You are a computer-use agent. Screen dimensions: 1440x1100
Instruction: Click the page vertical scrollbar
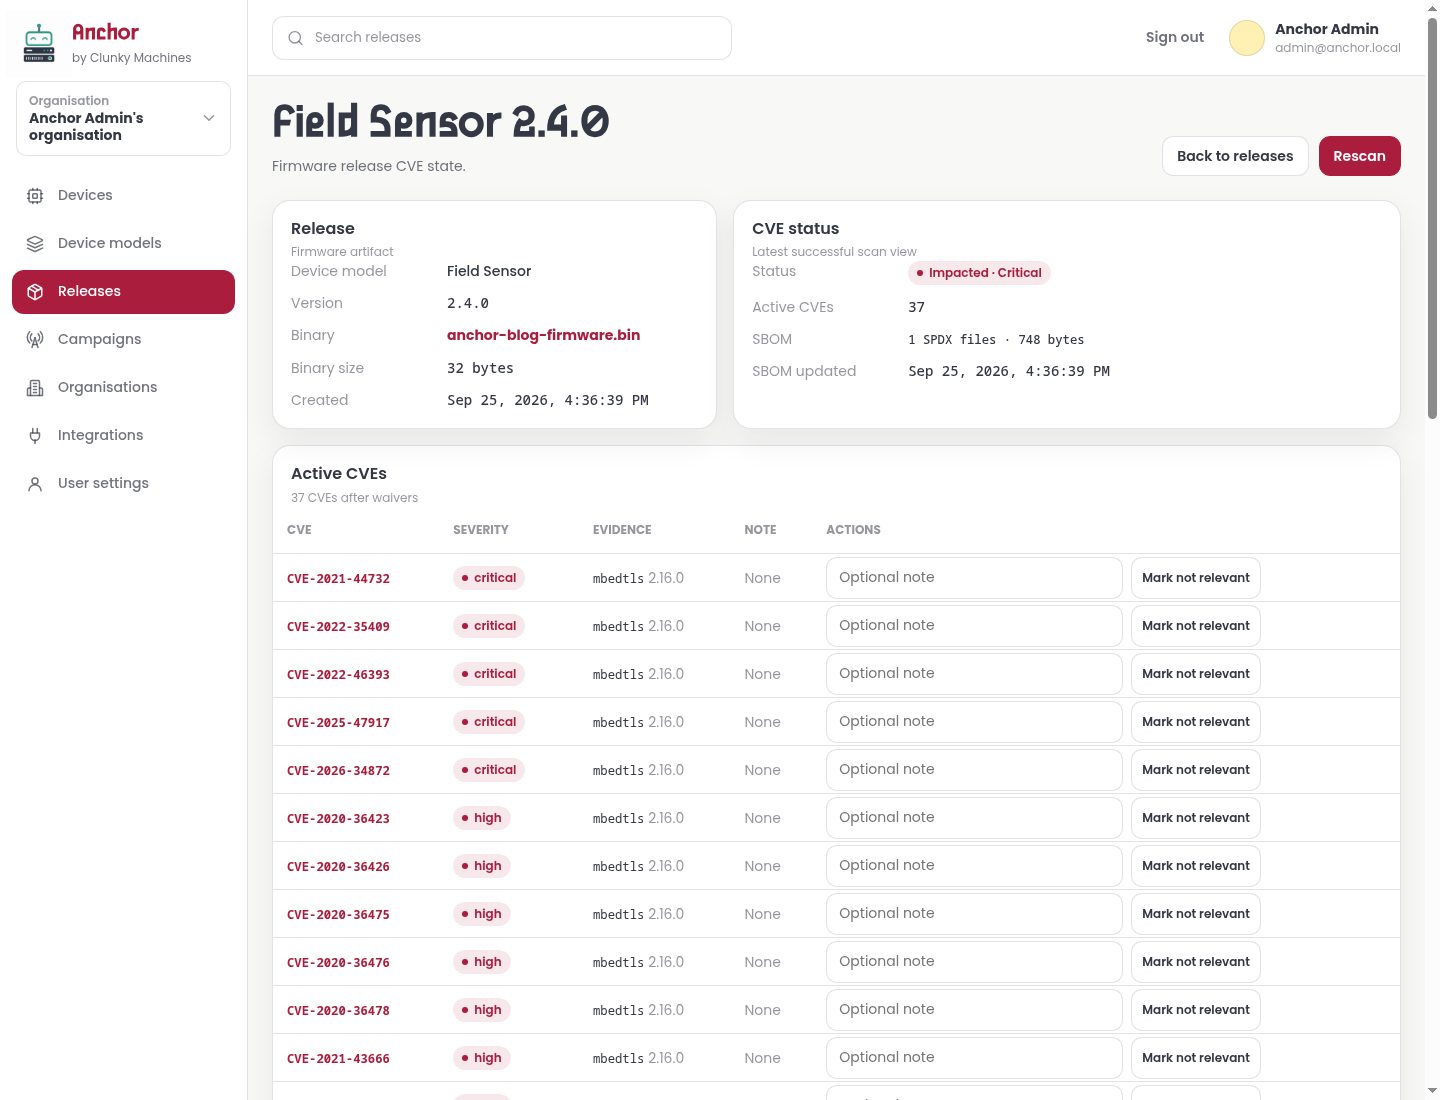[x=1432, y=220]
